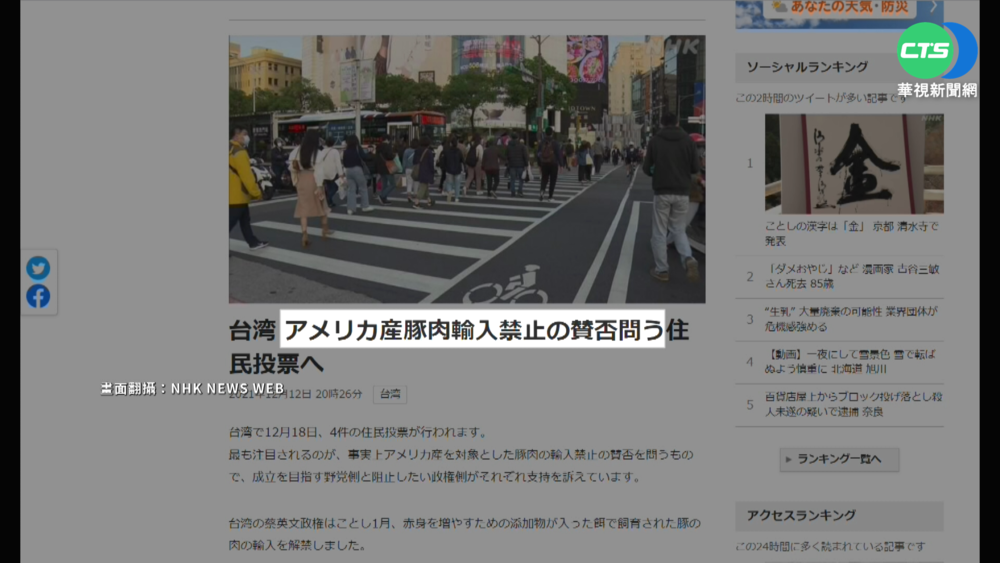Click the ランキング一覧へ button
Image resolution: width=1000 pixels, height=563 pixels.
[839, 459]
